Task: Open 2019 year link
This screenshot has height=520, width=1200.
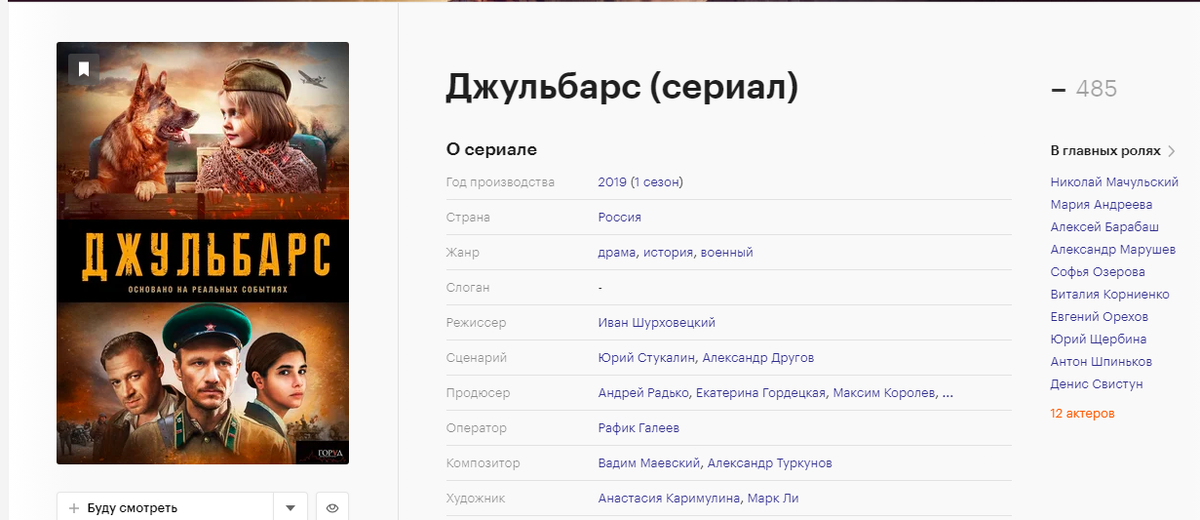Action: [x=612, y=182]
